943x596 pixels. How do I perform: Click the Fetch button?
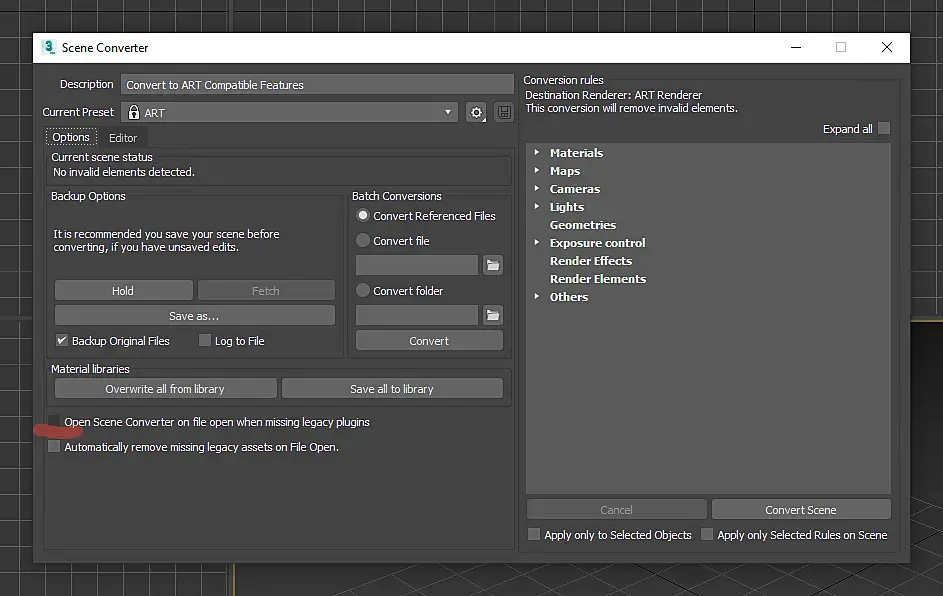pos(266,290)
